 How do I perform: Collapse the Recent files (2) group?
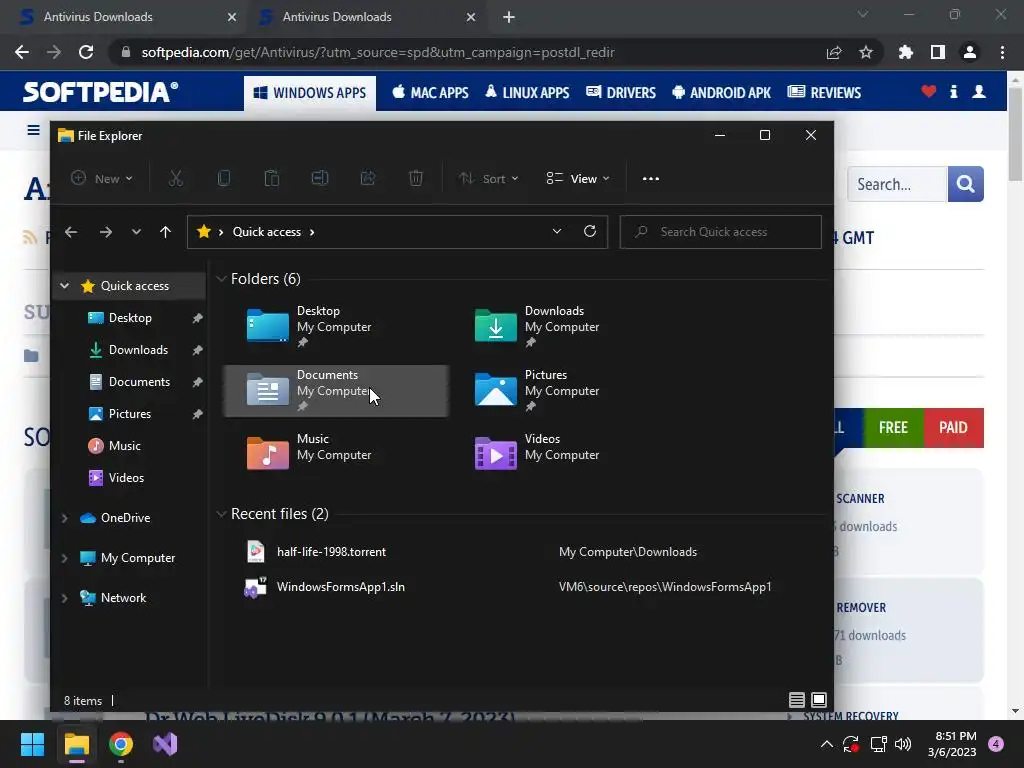coord(221,514)
